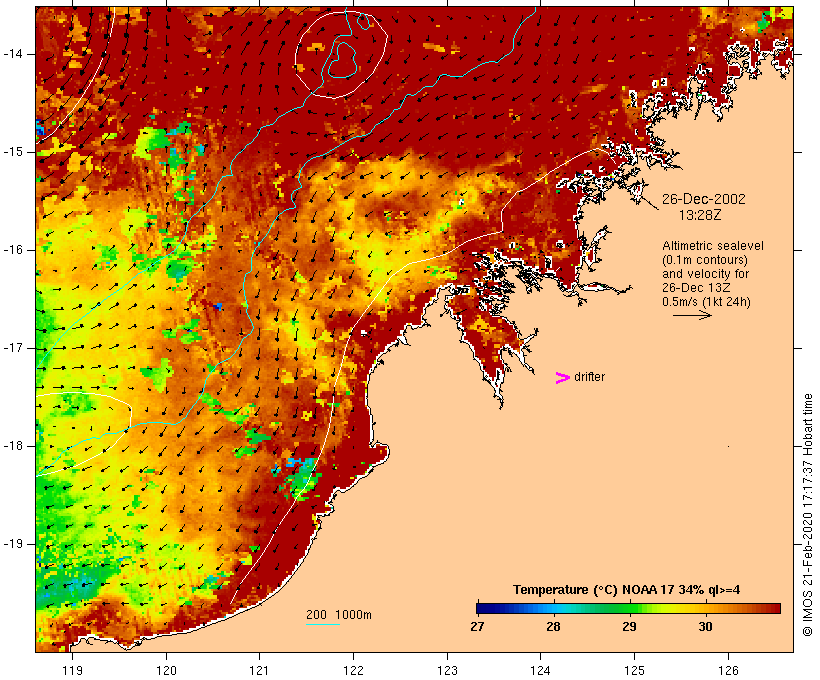
Task: Click the latitude axis label '-15'
Action: point(12,152)
